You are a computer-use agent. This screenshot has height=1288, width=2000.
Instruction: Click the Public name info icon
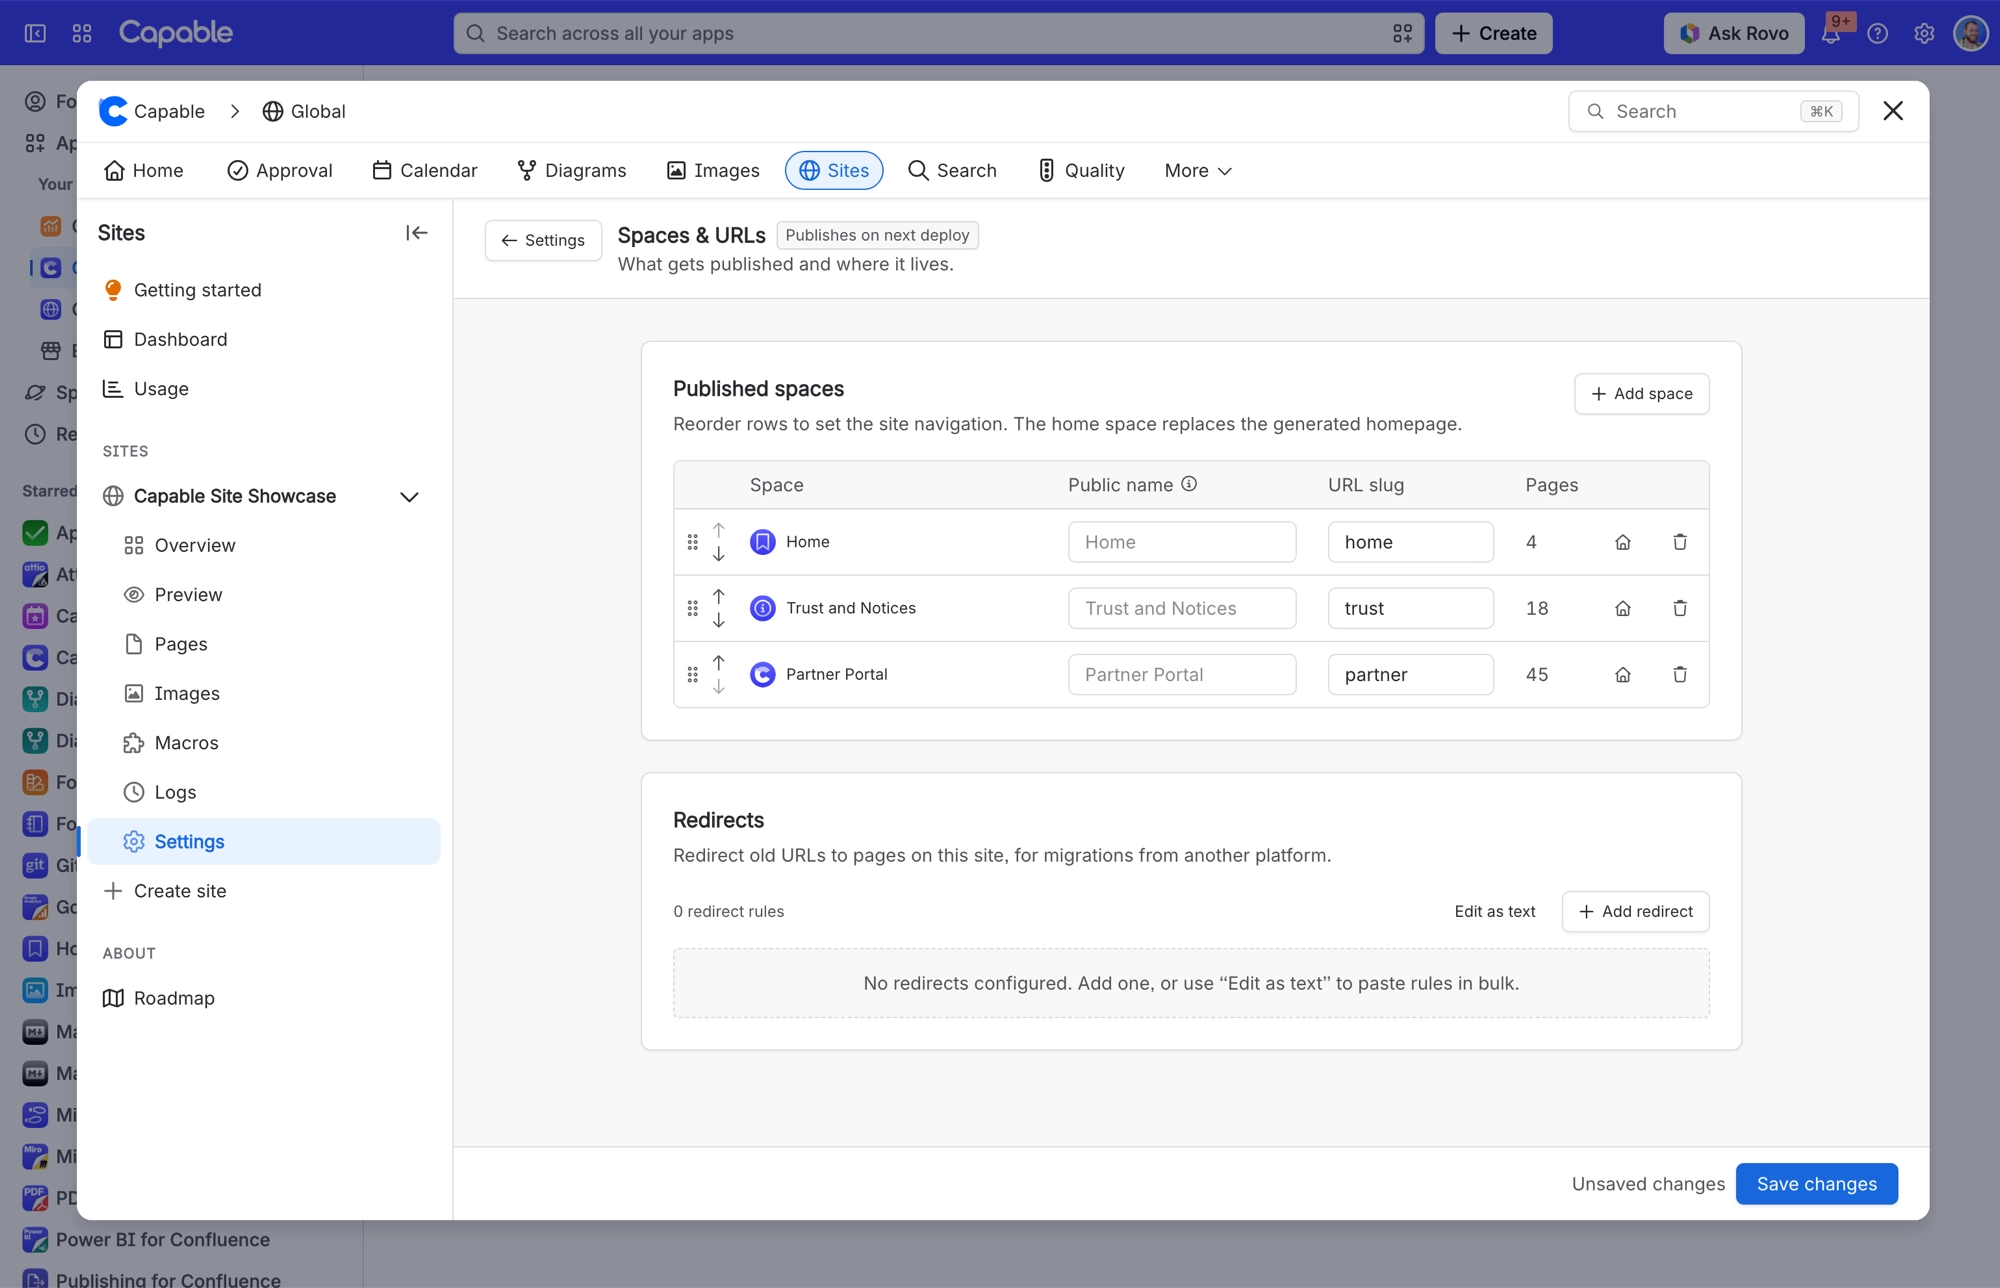pyautogui.click(x=1189, y=484)
